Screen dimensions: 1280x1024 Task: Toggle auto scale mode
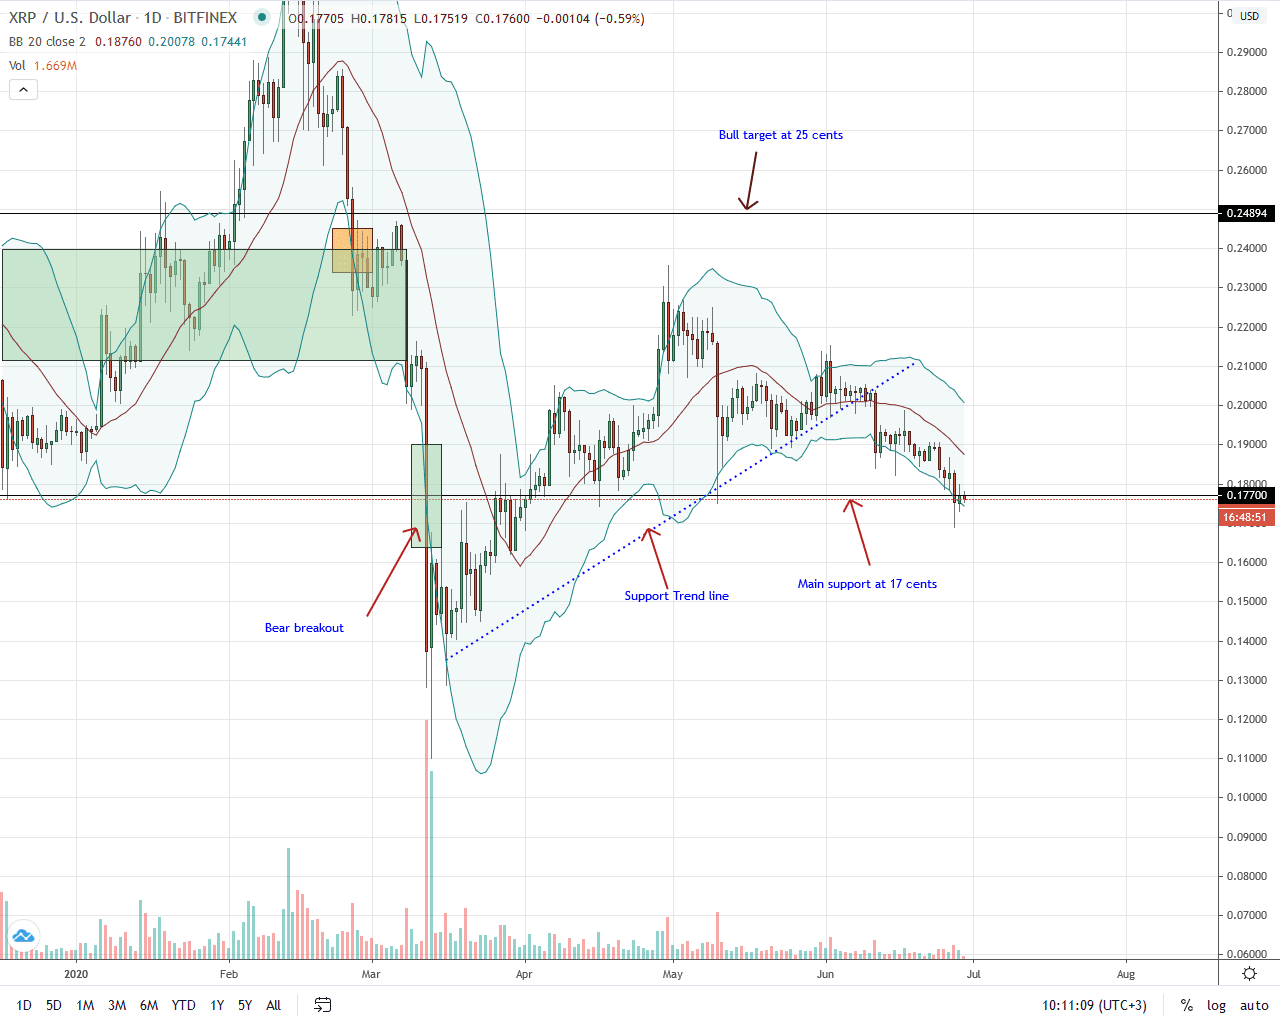click(1254, 1005)
